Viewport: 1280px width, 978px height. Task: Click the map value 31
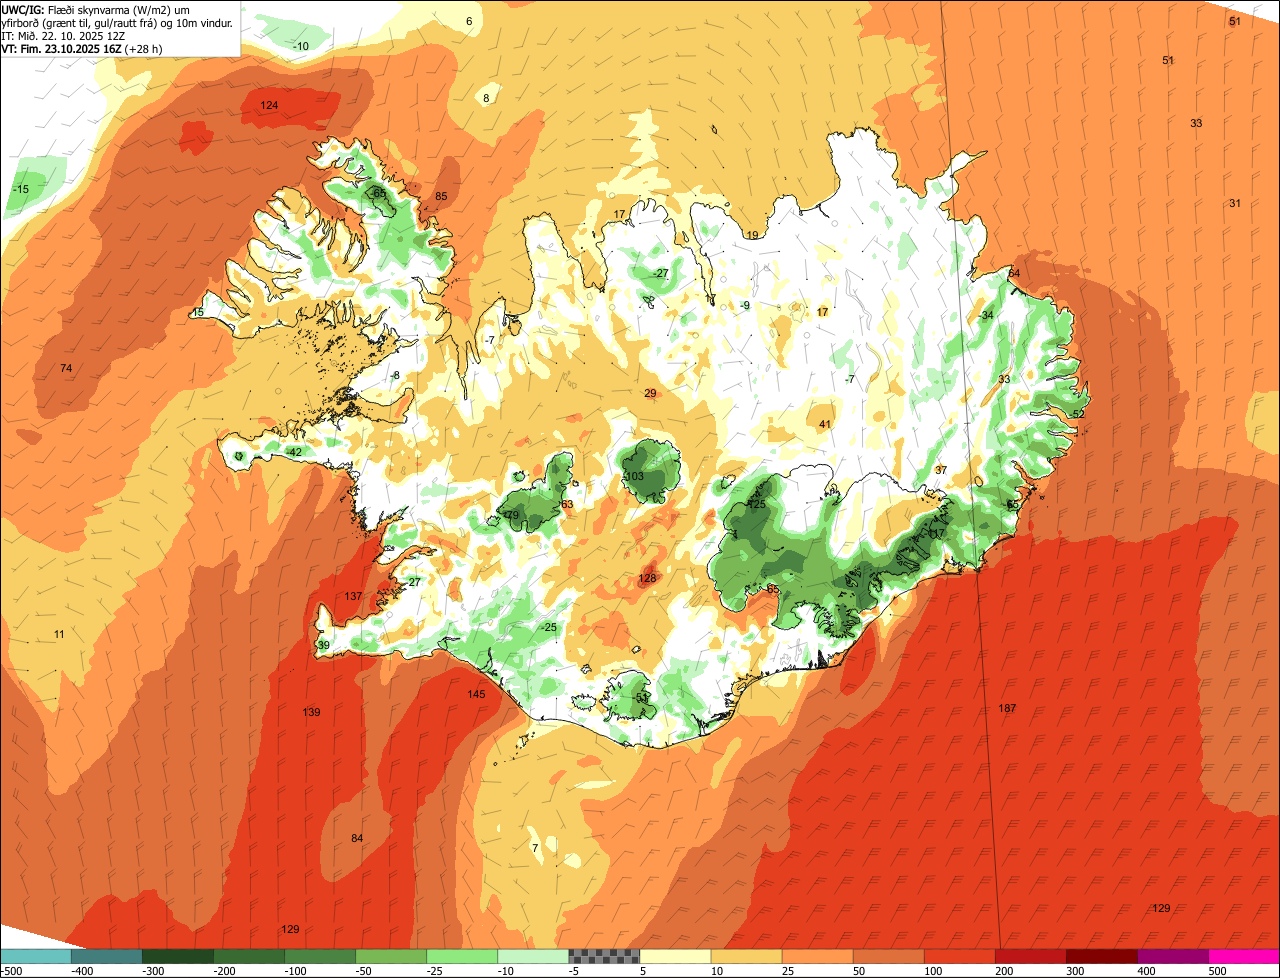click(1235, 203)
